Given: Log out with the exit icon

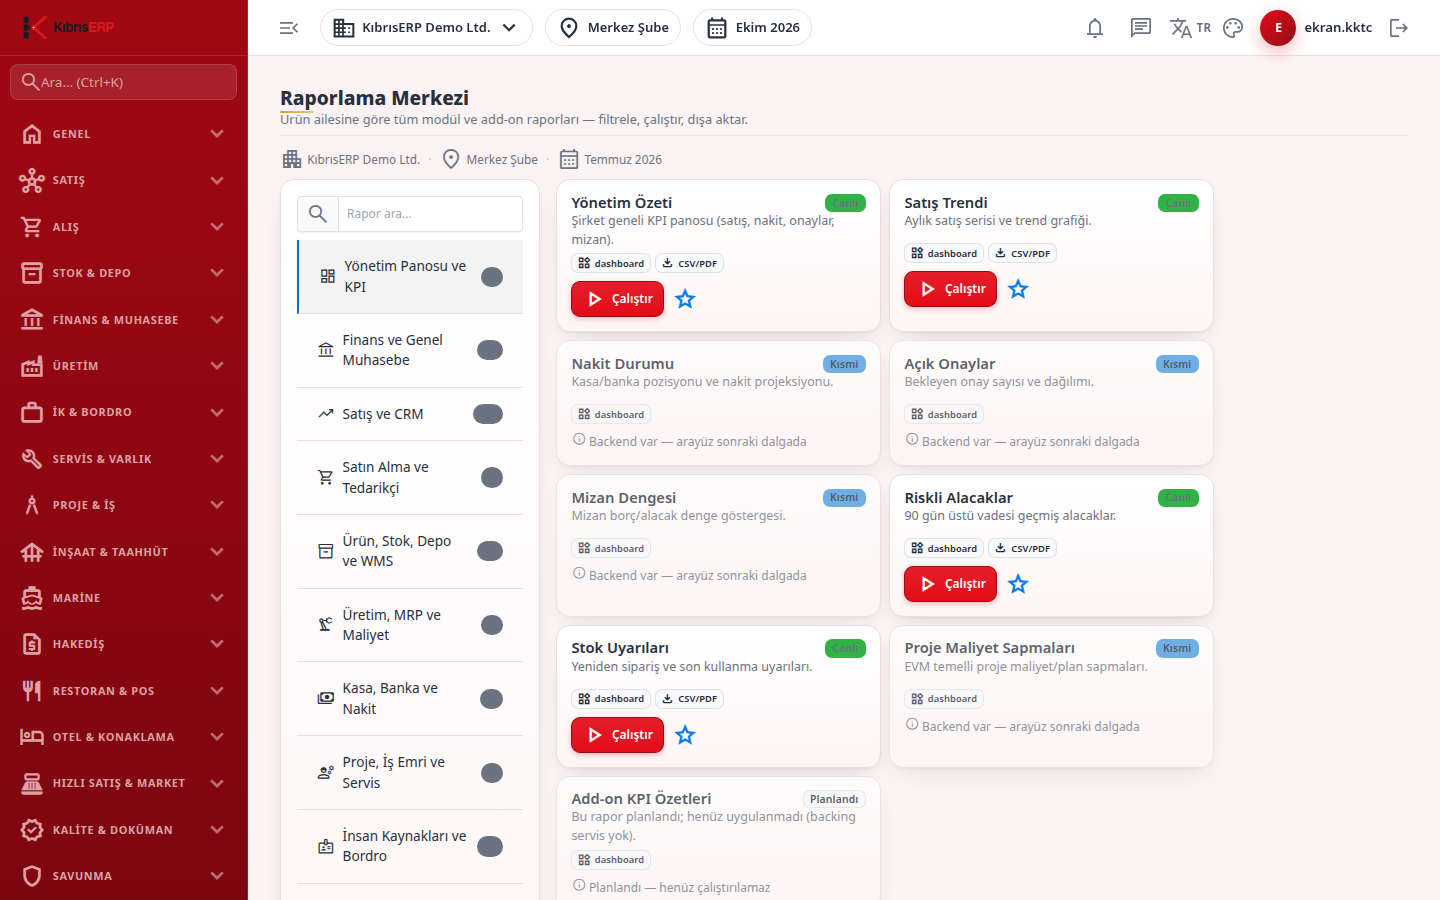Looking at the screenshot, I should (x=1399, y=28).
